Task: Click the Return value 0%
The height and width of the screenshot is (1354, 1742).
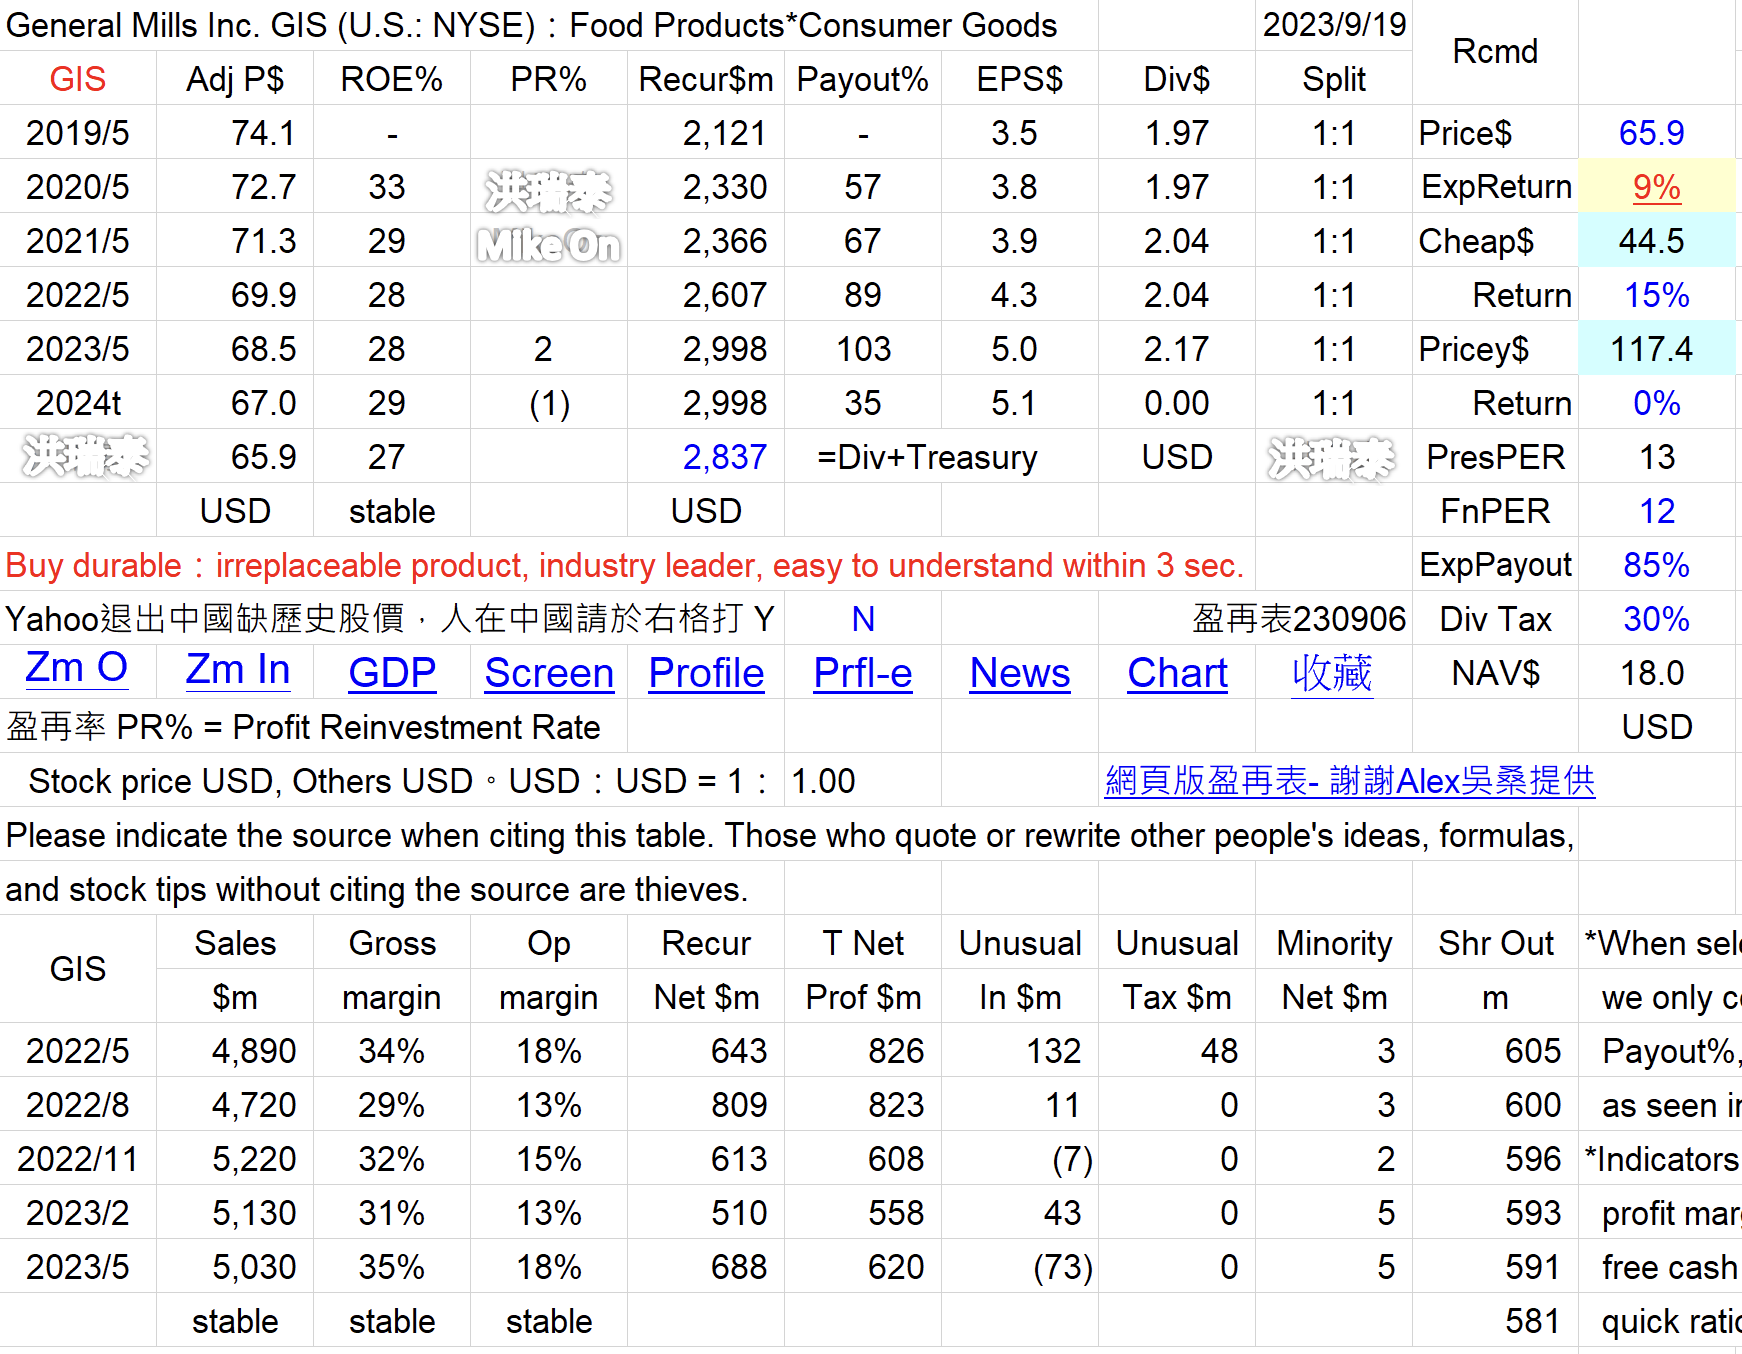Action: coord(1657,403)
